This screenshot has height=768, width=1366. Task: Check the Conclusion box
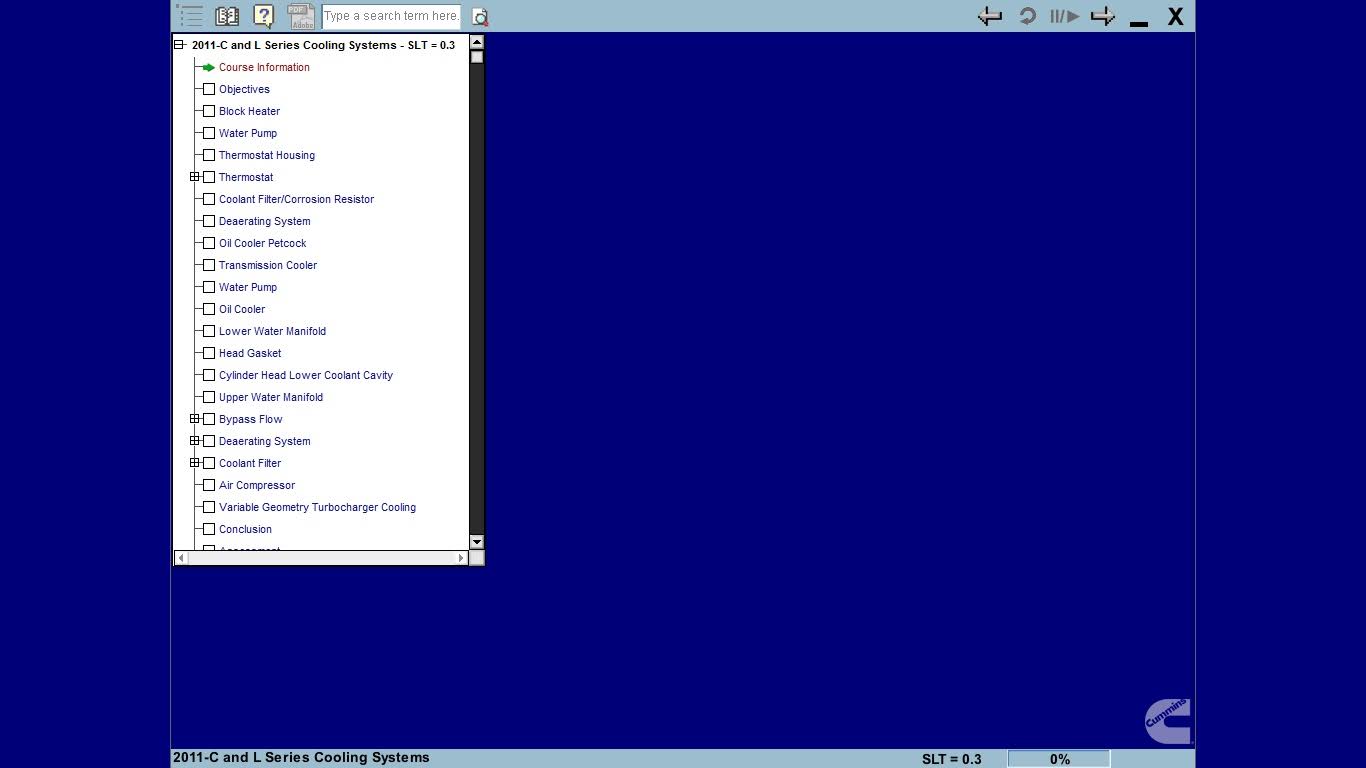point(209,529)
